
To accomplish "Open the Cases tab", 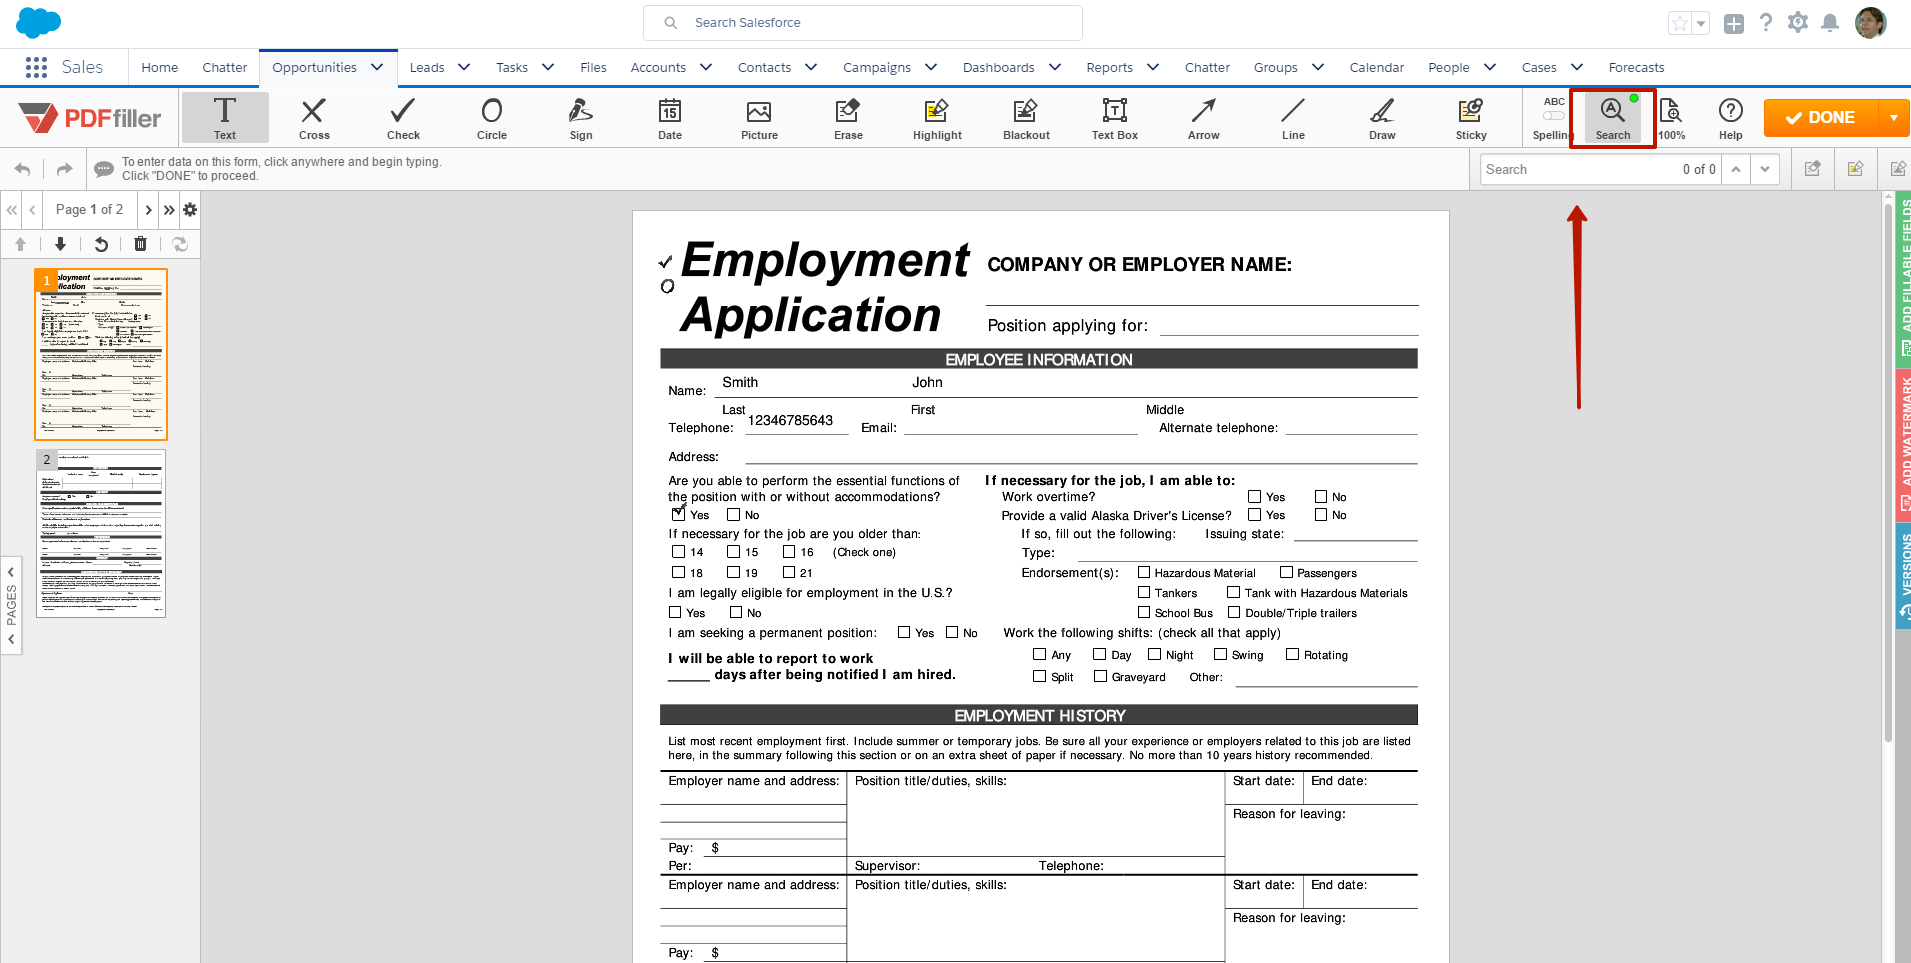I will [1539, 67].
